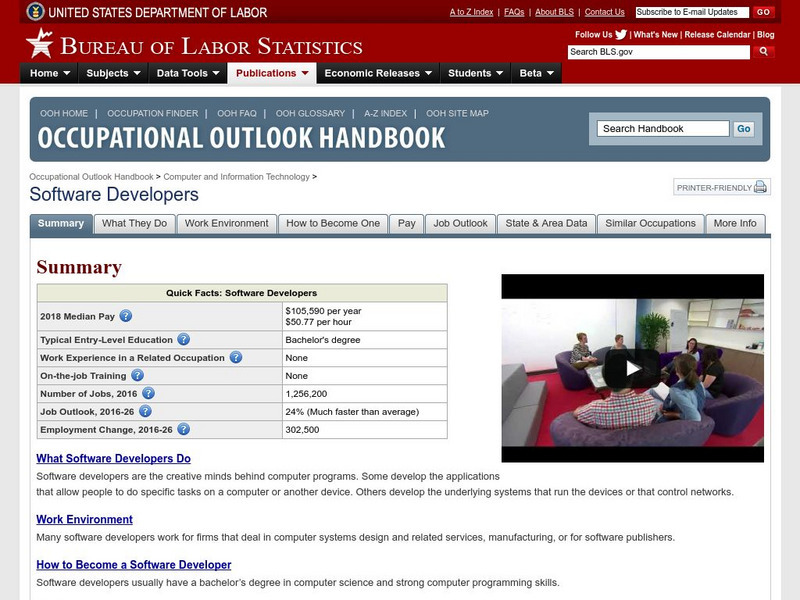Viewport: 800px width, 600px height.
Task: Open help for Work Experience in Related Occupation
Action: pyautogui.click(x=234, y=358)
